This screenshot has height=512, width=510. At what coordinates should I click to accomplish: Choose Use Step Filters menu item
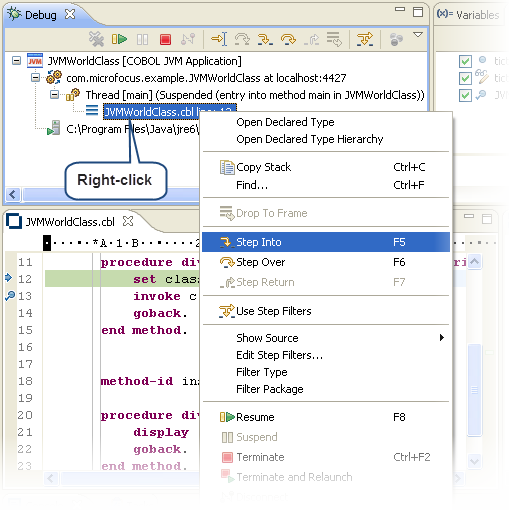[x=326, y=311]
